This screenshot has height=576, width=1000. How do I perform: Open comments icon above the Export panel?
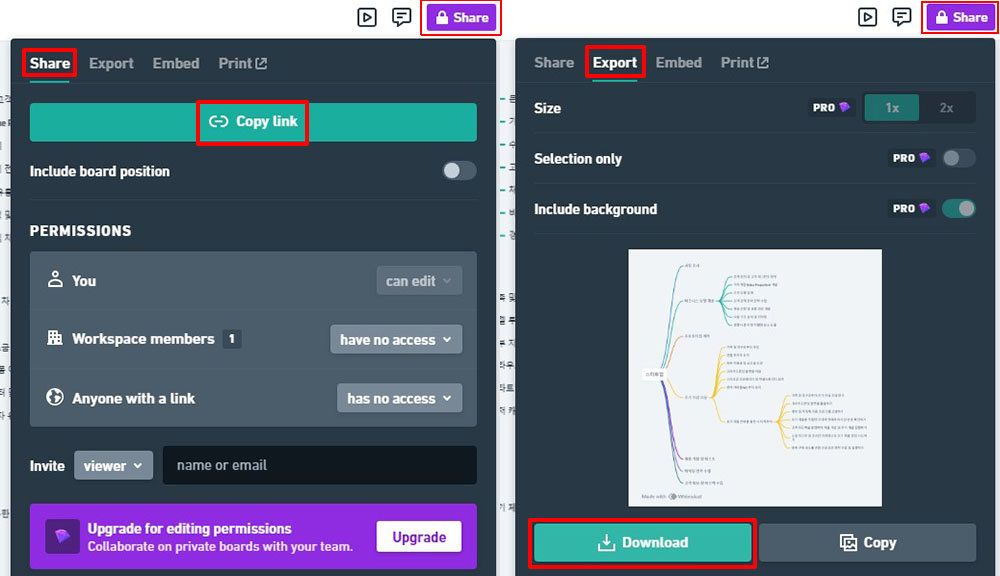pyautogui.click(x=902, y=17)
